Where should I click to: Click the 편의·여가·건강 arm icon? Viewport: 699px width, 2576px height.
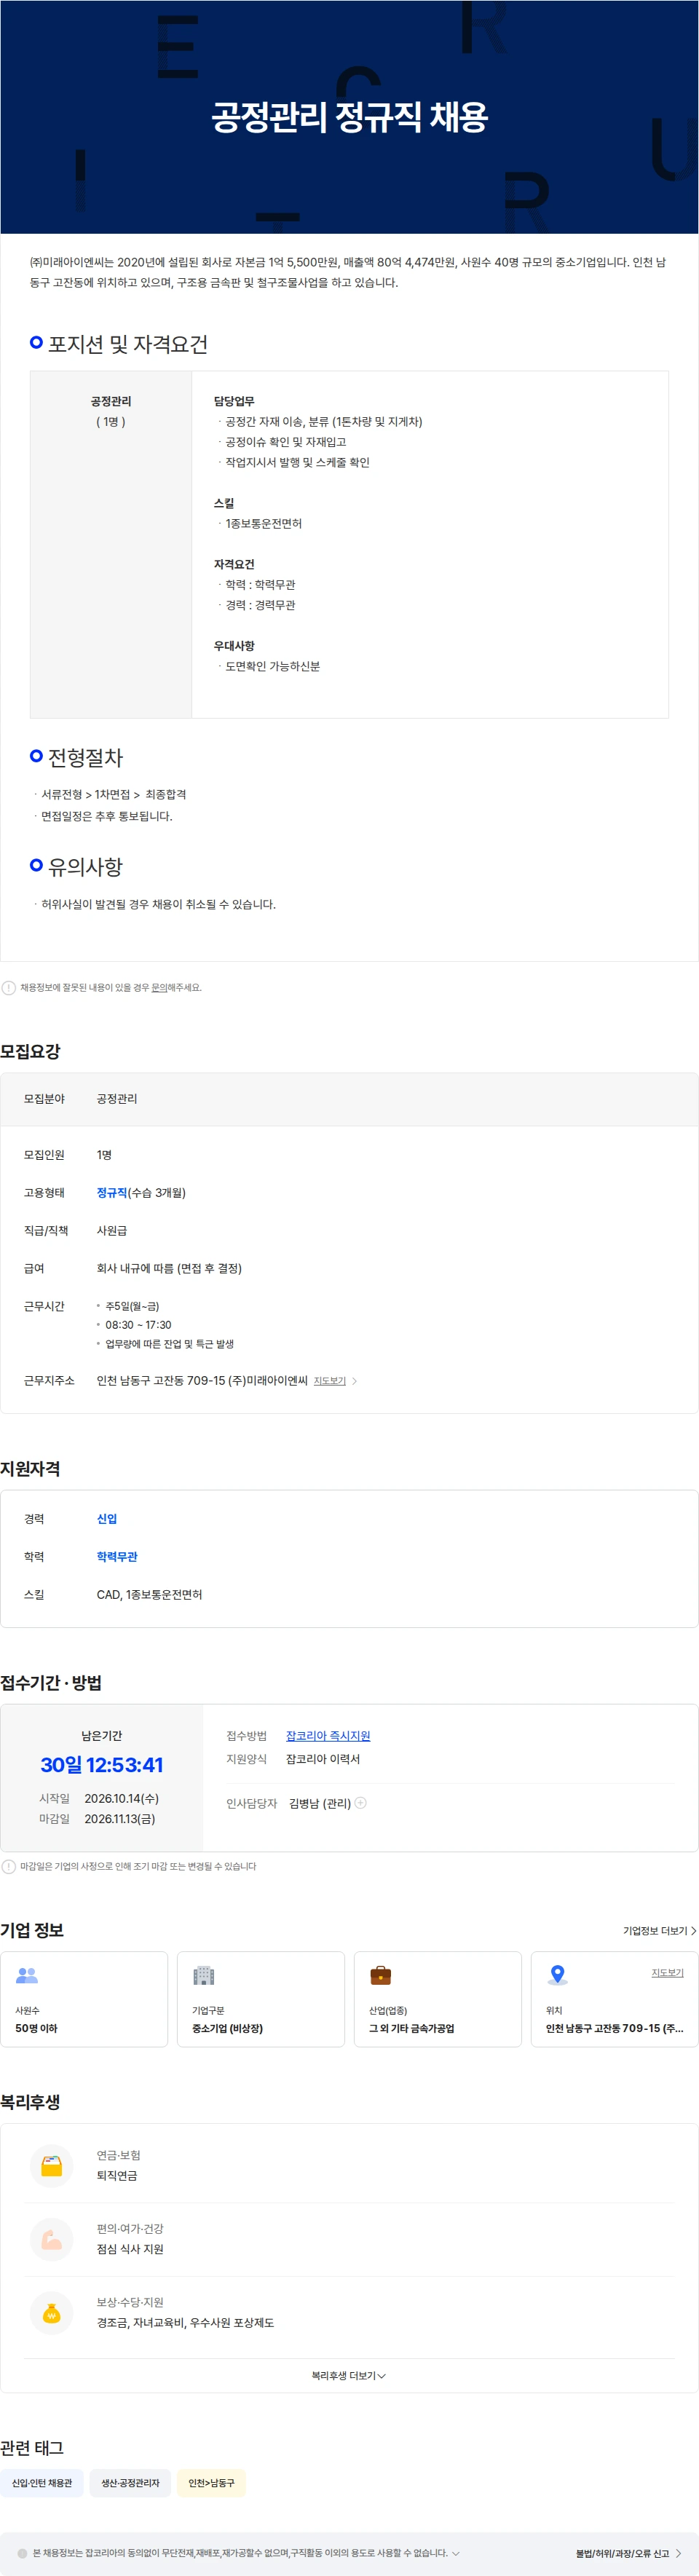[52, 2240]
